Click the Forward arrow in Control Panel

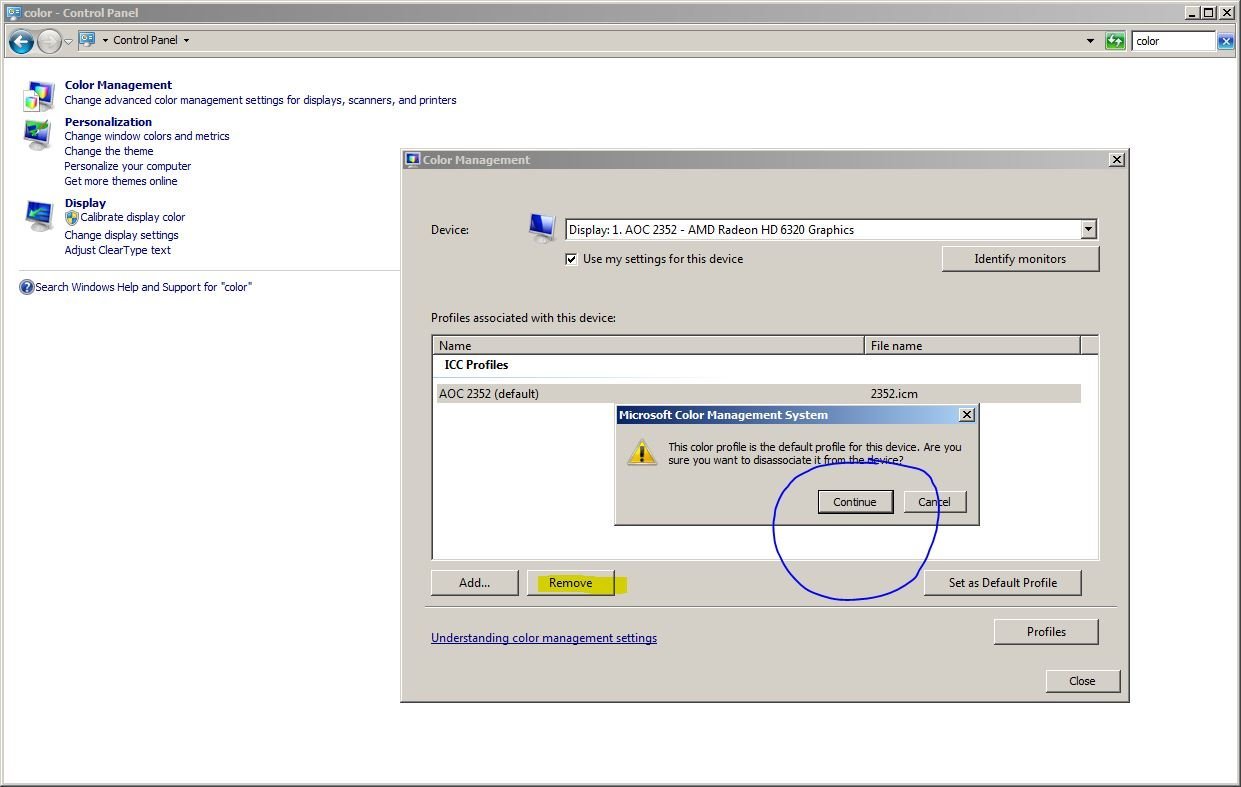pos(49,41)
